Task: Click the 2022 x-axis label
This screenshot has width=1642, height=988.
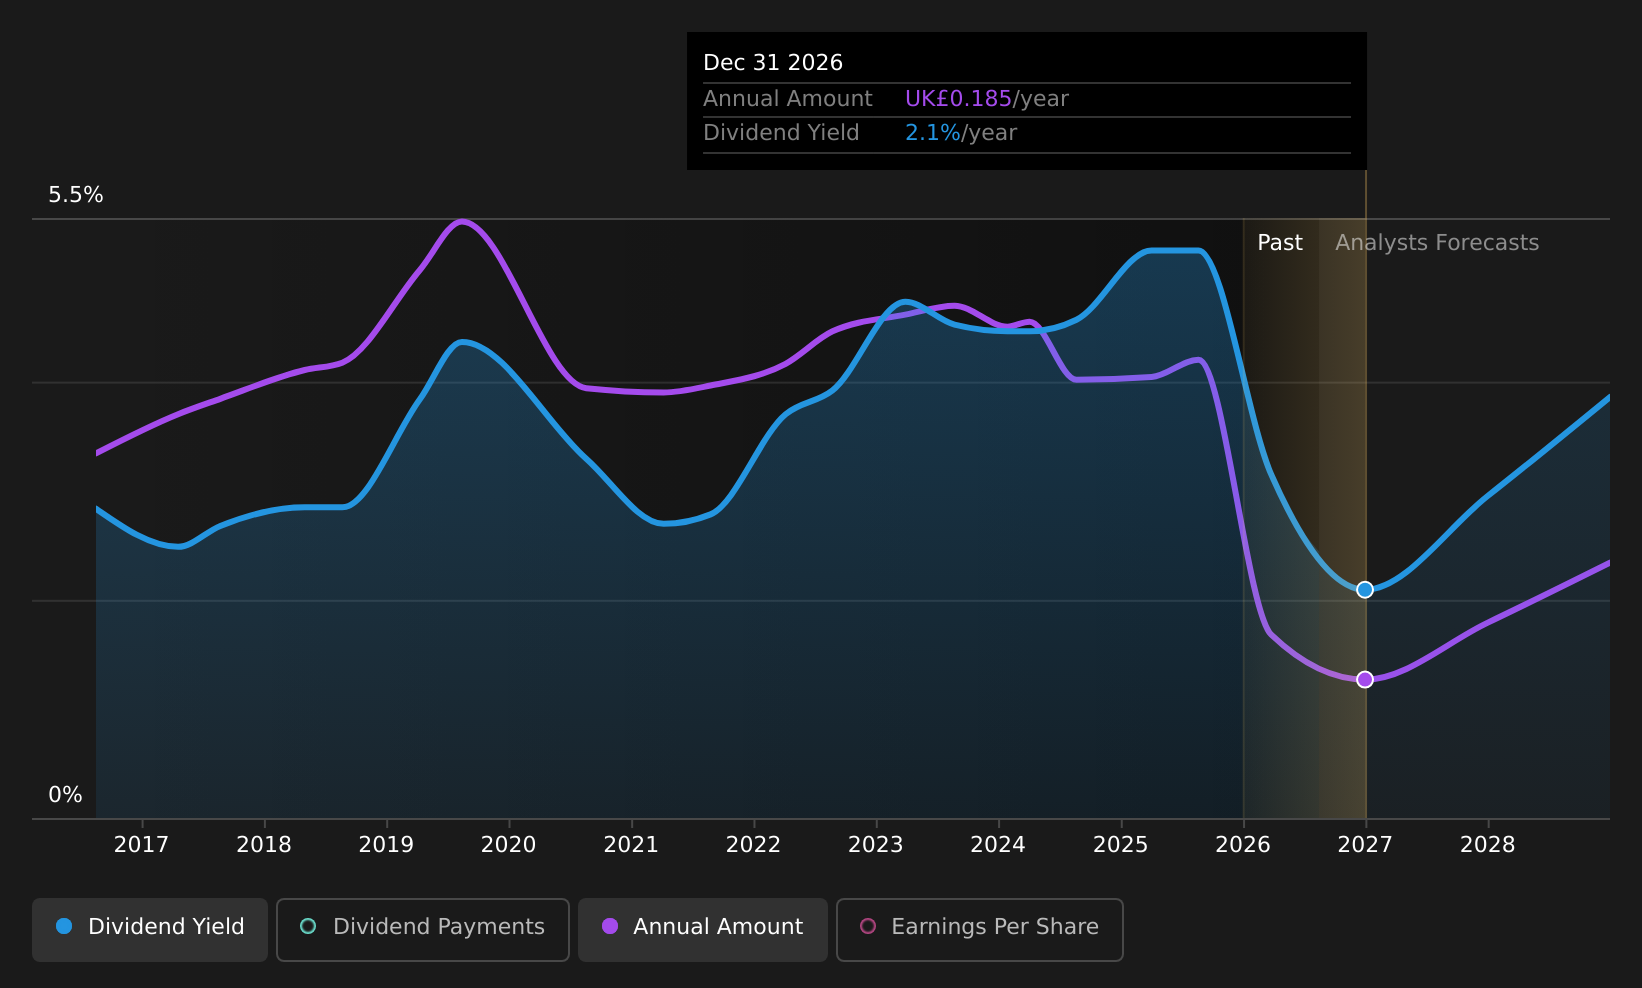Action: click(753, 845)
